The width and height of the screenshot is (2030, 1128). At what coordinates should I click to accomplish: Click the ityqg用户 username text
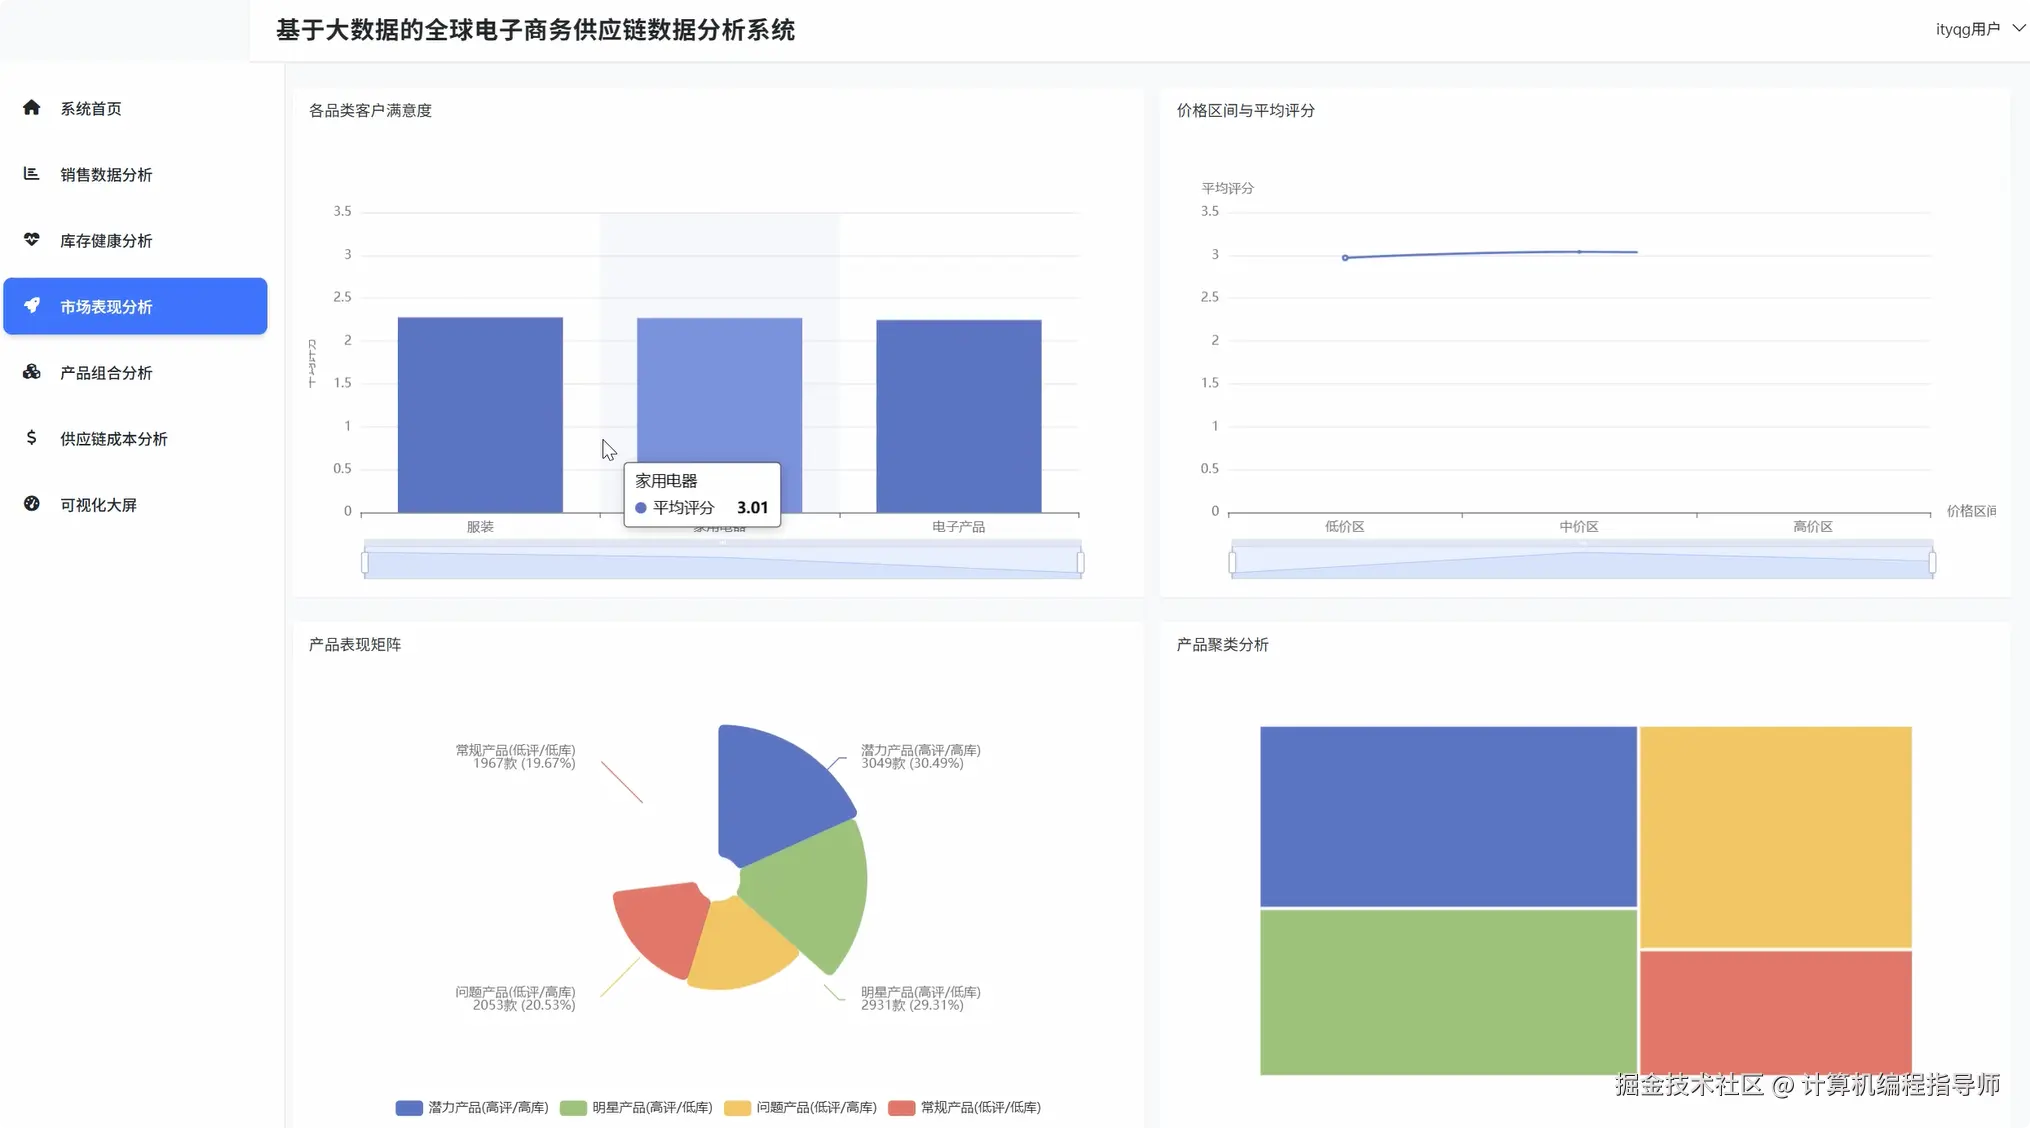(1967, 29)
